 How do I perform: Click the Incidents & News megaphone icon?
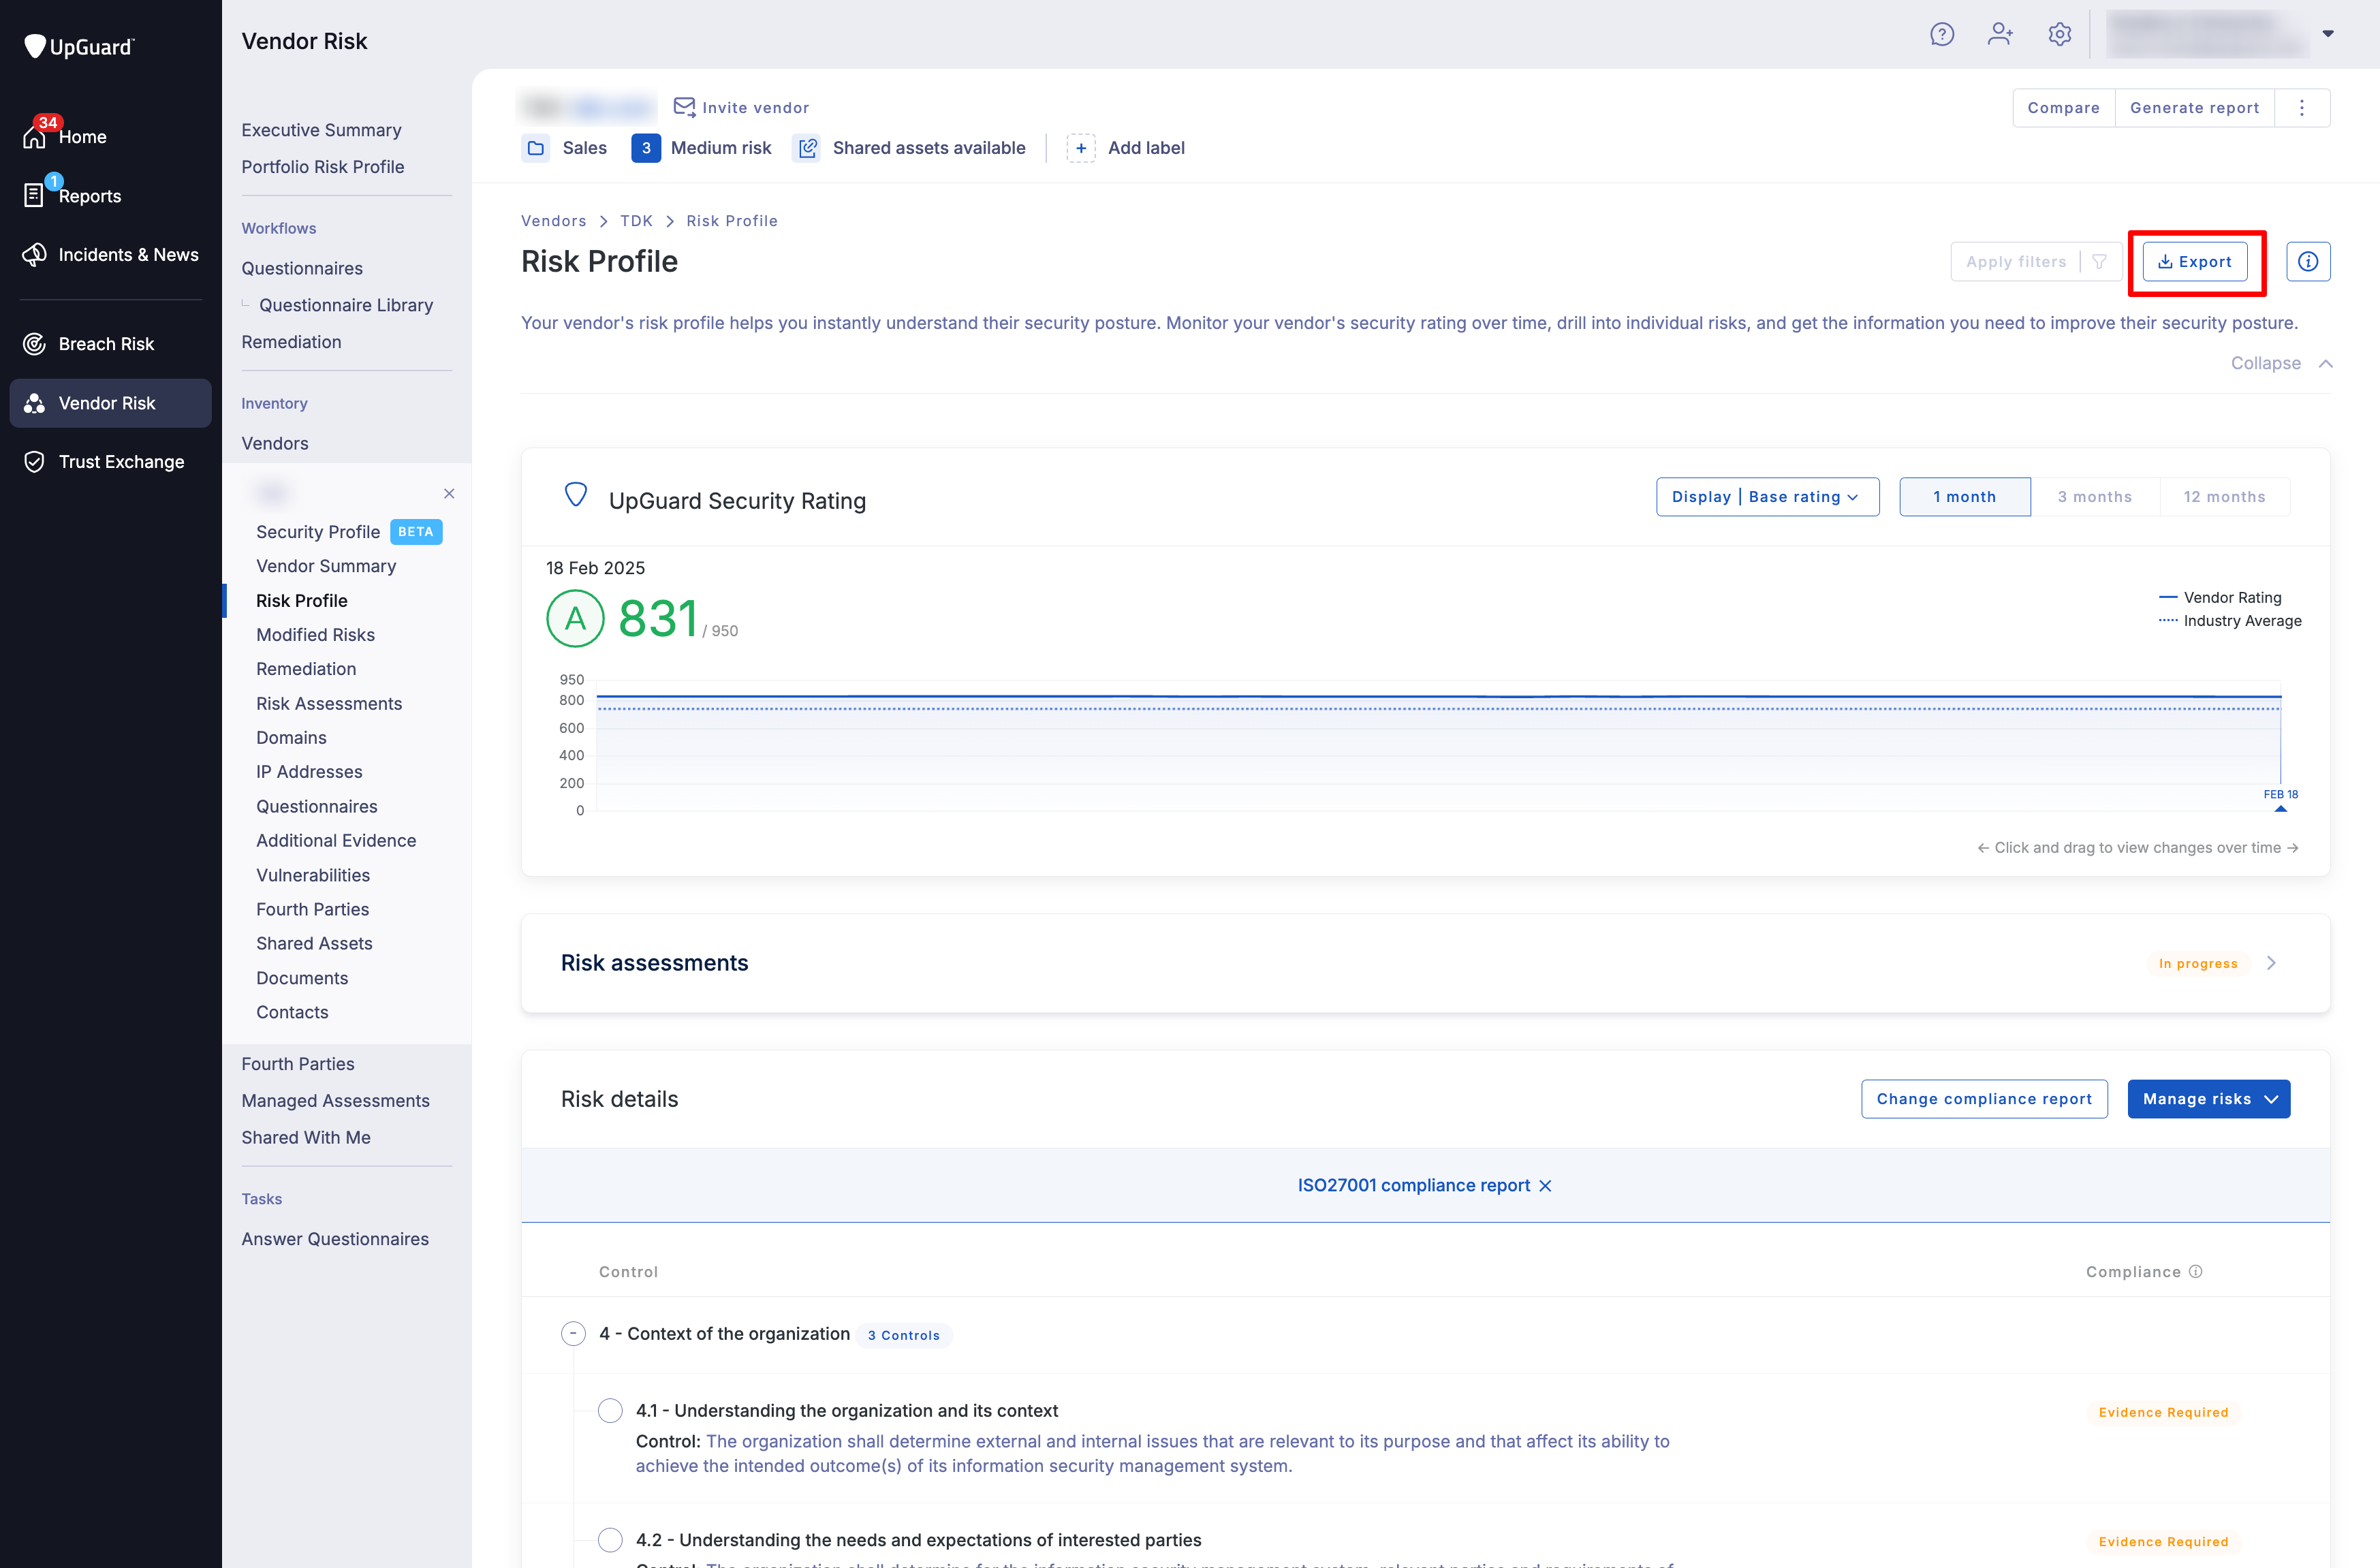point(34,254)
